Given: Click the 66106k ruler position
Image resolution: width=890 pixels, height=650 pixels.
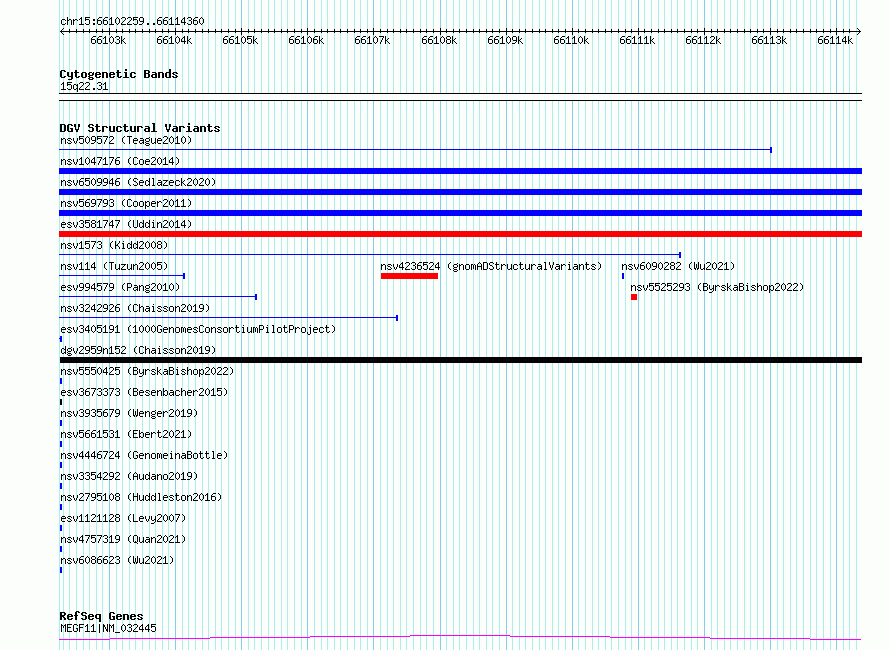Looking at the screenshot, I should click(306, 40).
